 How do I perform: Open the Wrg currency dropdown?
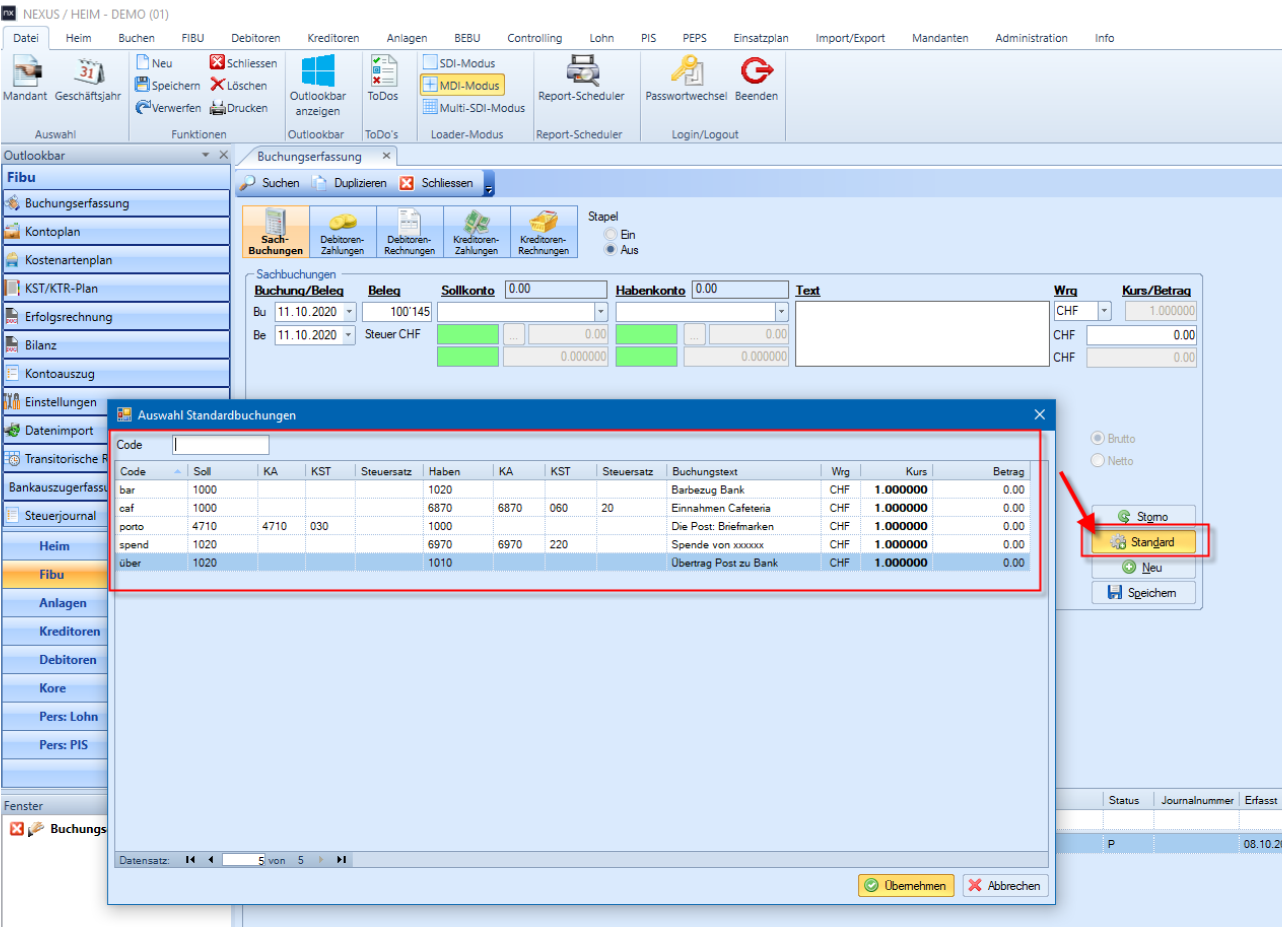click(1104, 312)
